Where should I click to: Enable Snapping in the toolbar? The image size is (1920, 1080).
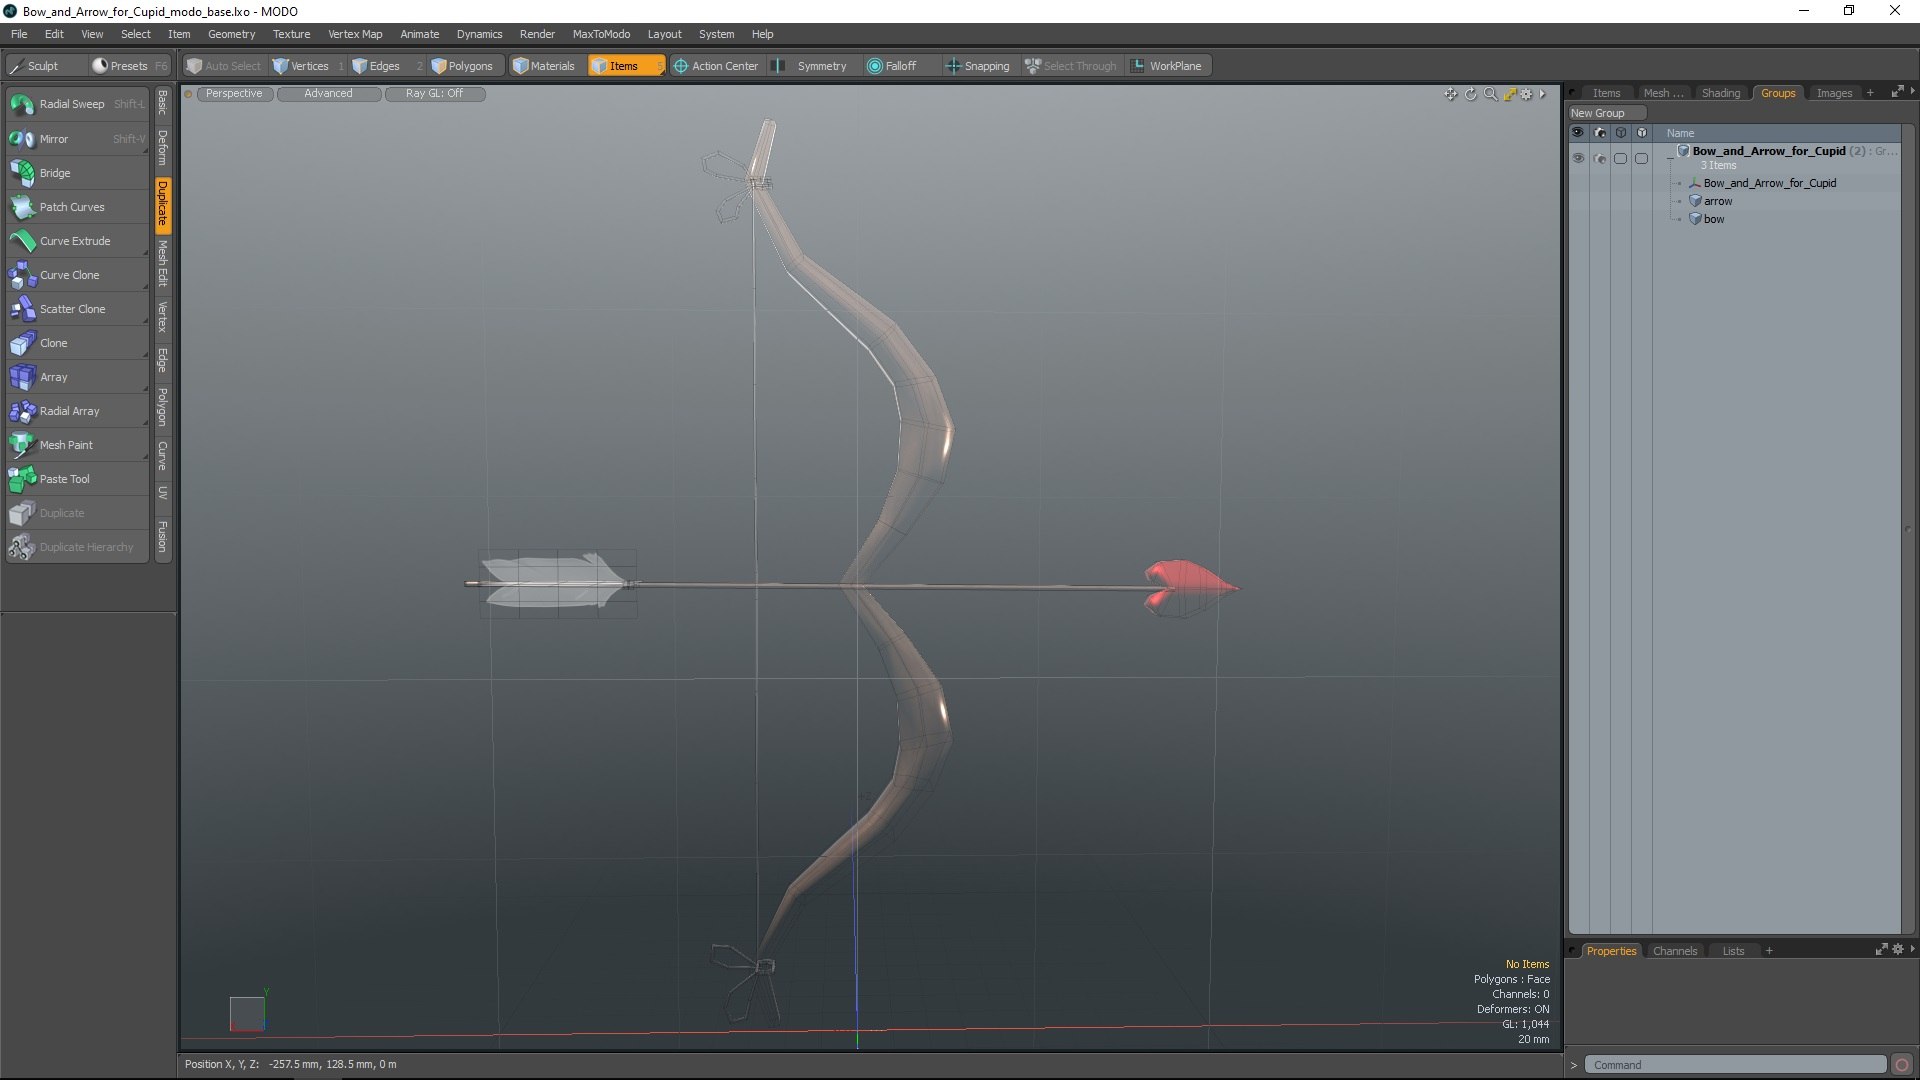point(977,66)
